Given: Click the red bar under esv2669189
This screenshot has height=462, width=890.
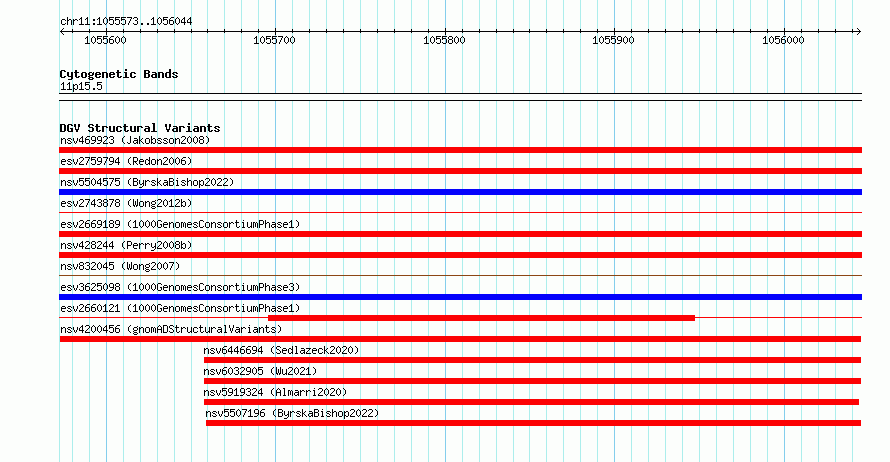Looking at the screenshot, I should tap(460, 234).
